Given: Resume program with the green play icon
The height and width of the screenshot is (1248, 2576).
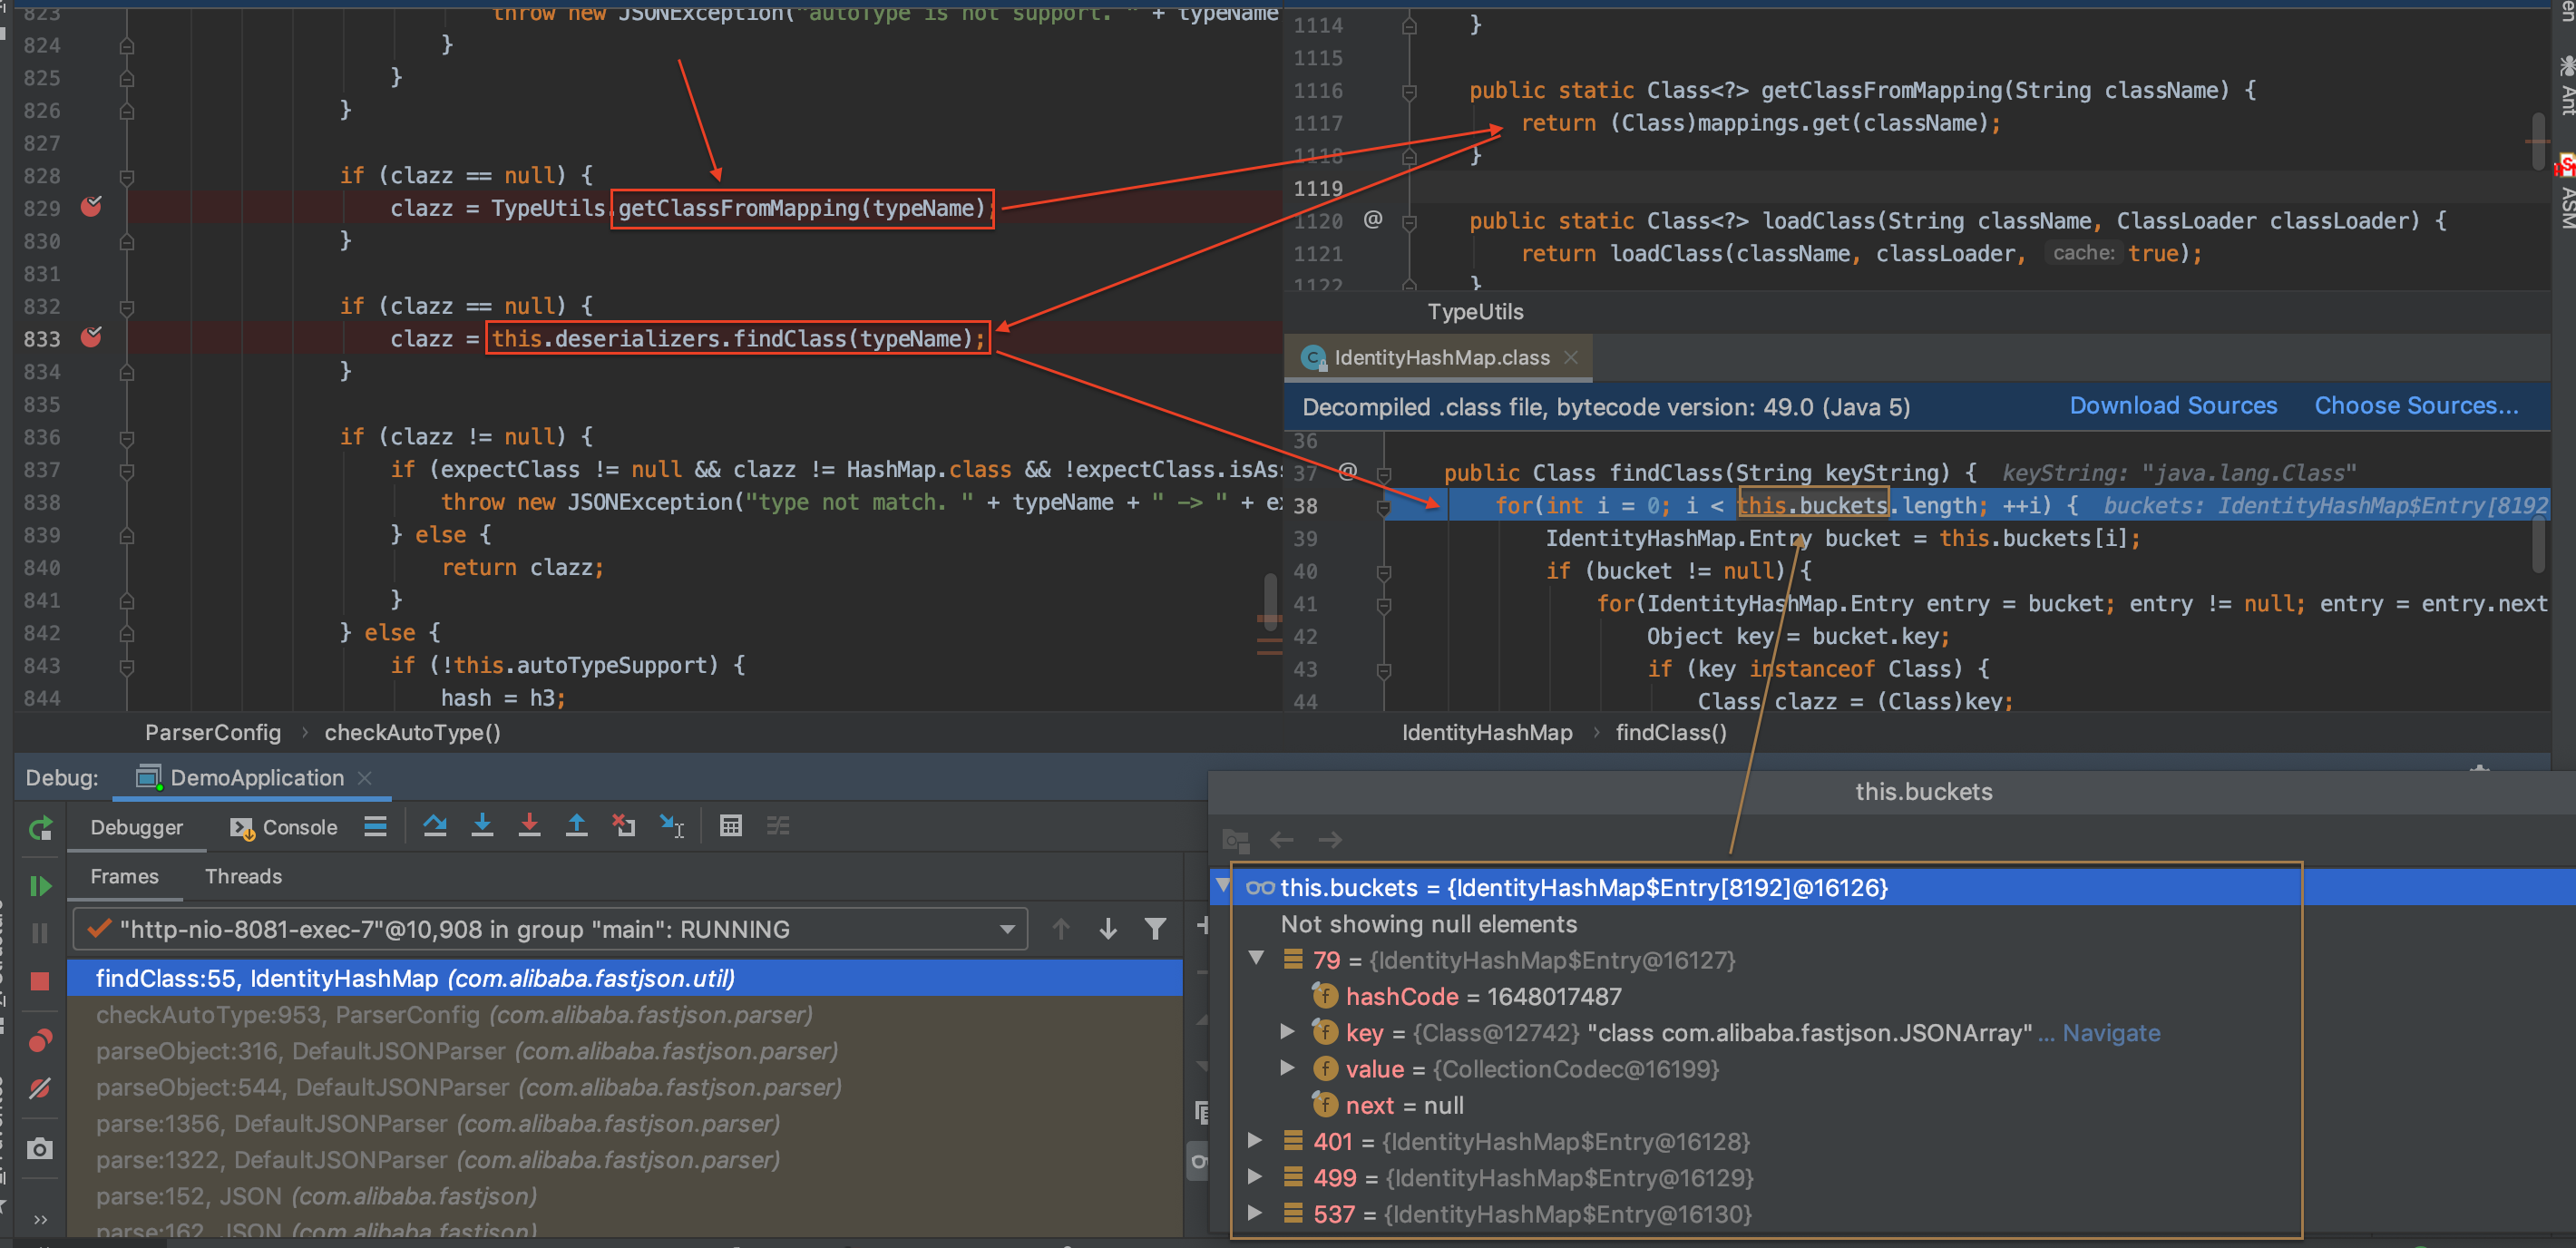Looking at the screenshot, I should [x=40, y=886].
